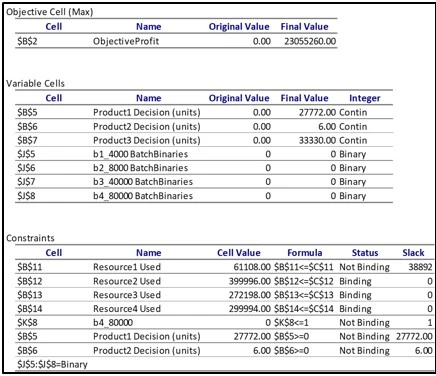This screenshot has height=376, width=436.
Task: Select Resource1 cell value 61108.00
Action: pyautogui.click(x=252, y=267)
